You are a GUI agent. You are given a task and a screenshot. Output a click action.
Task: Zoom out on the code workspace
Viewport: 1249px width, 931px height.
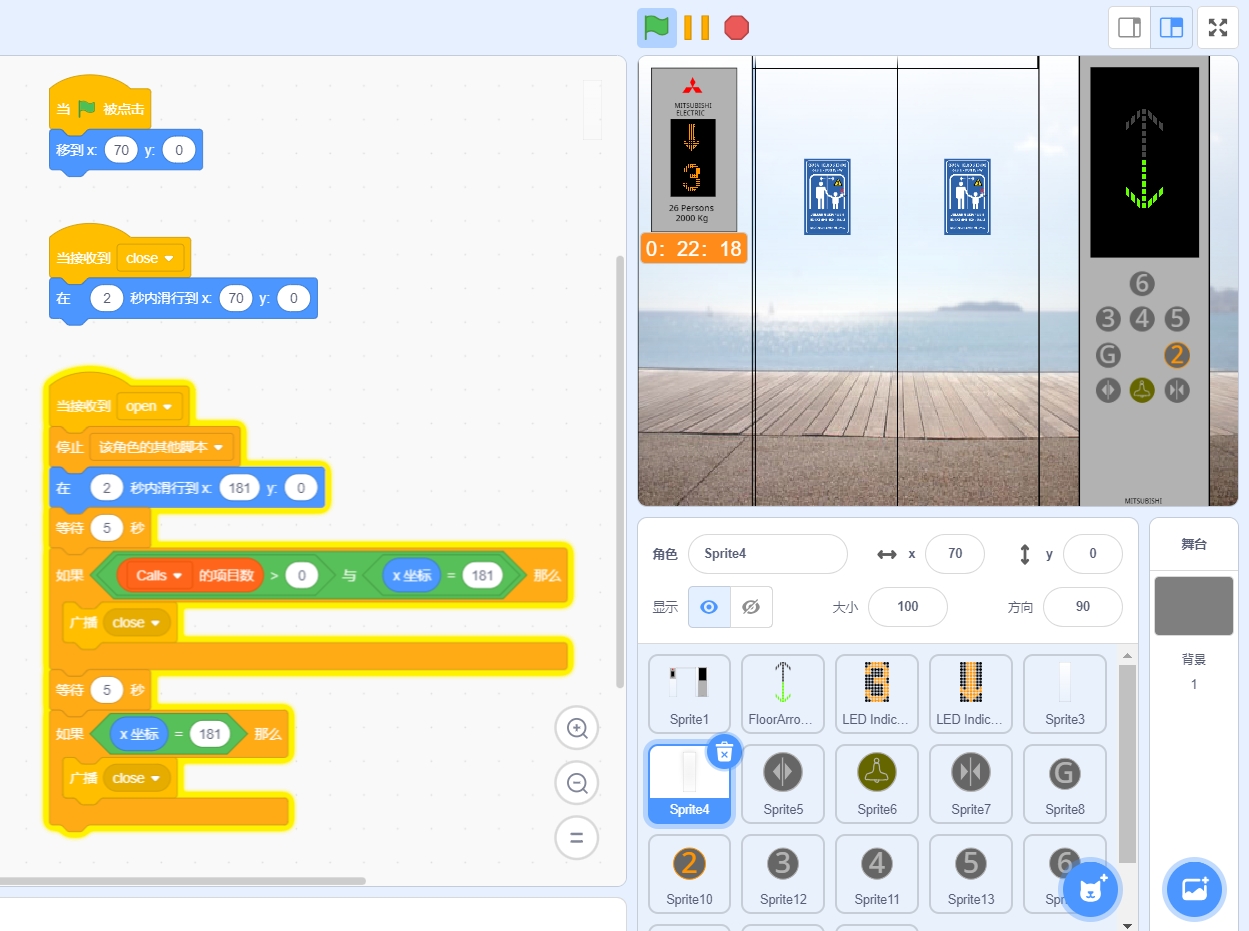(577, 783)
